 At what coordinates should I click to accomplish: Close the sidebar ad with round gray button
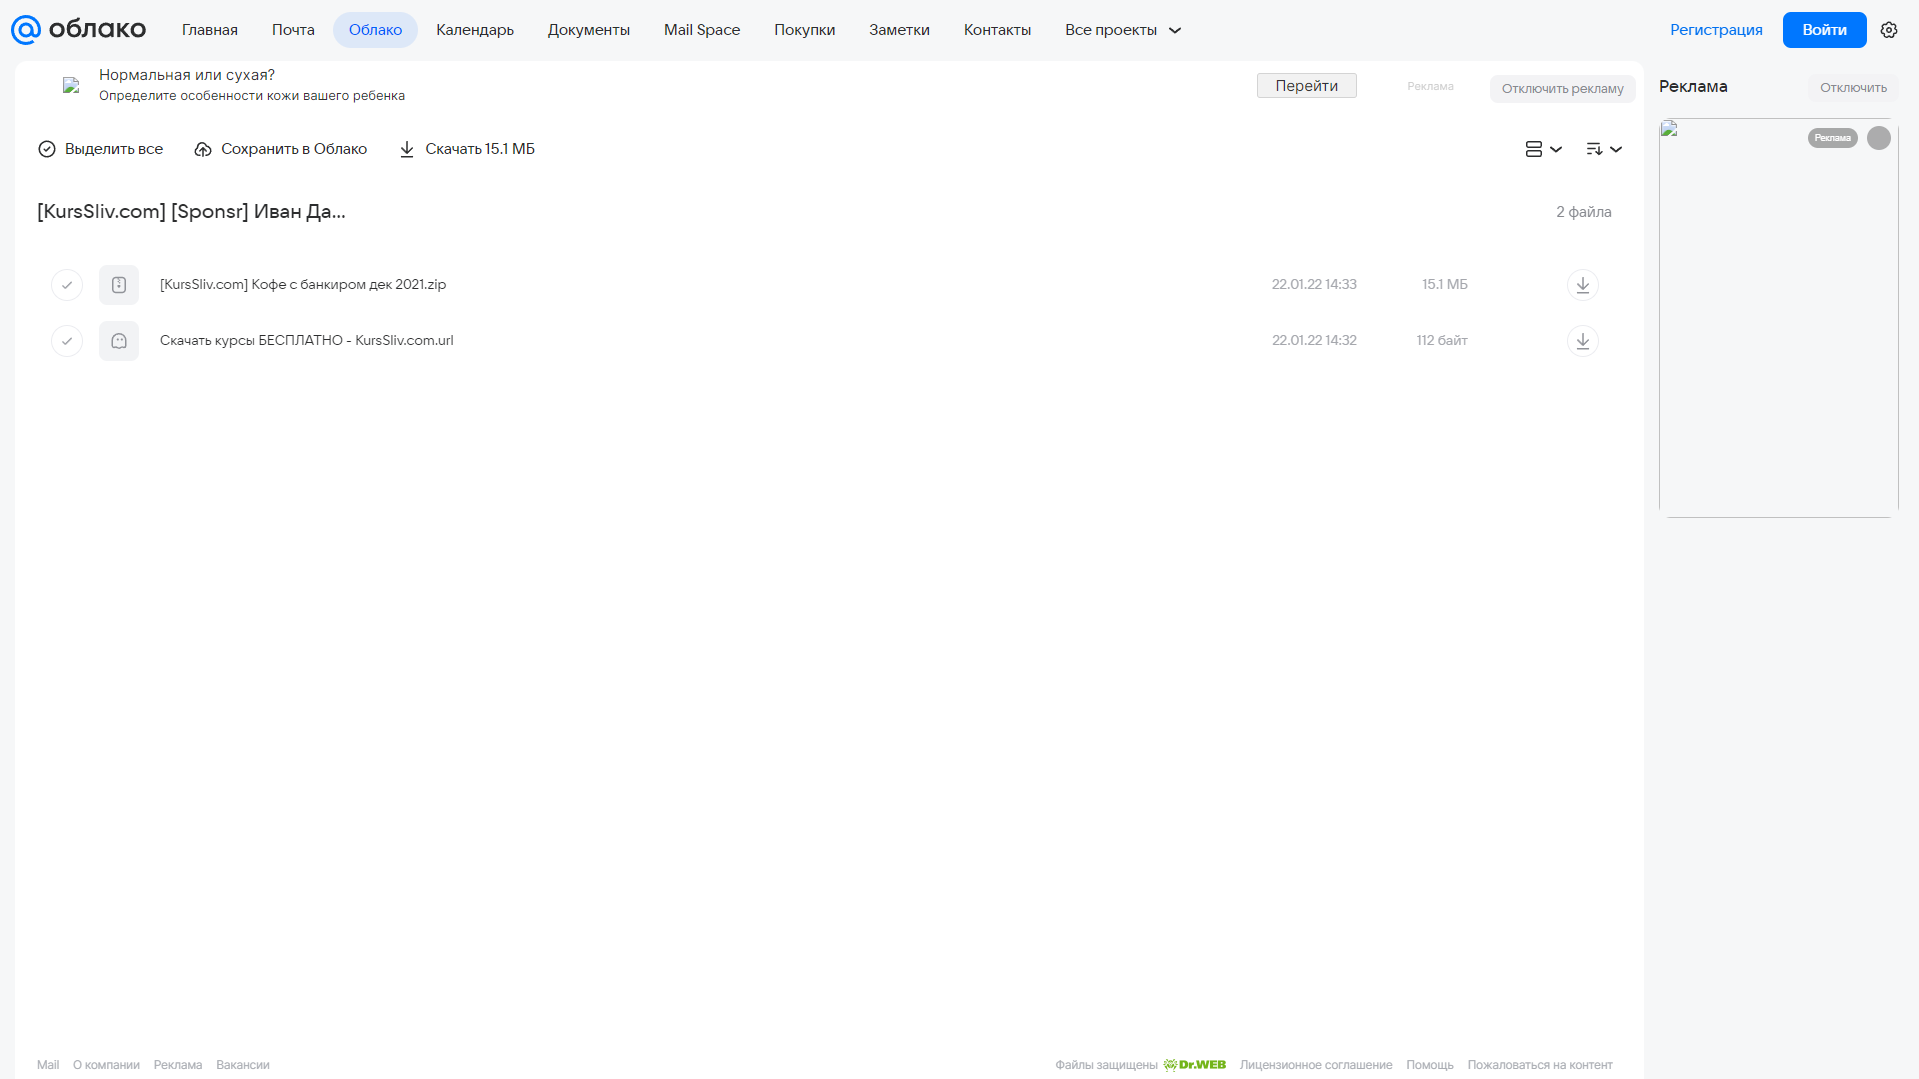click(1879, 138)
